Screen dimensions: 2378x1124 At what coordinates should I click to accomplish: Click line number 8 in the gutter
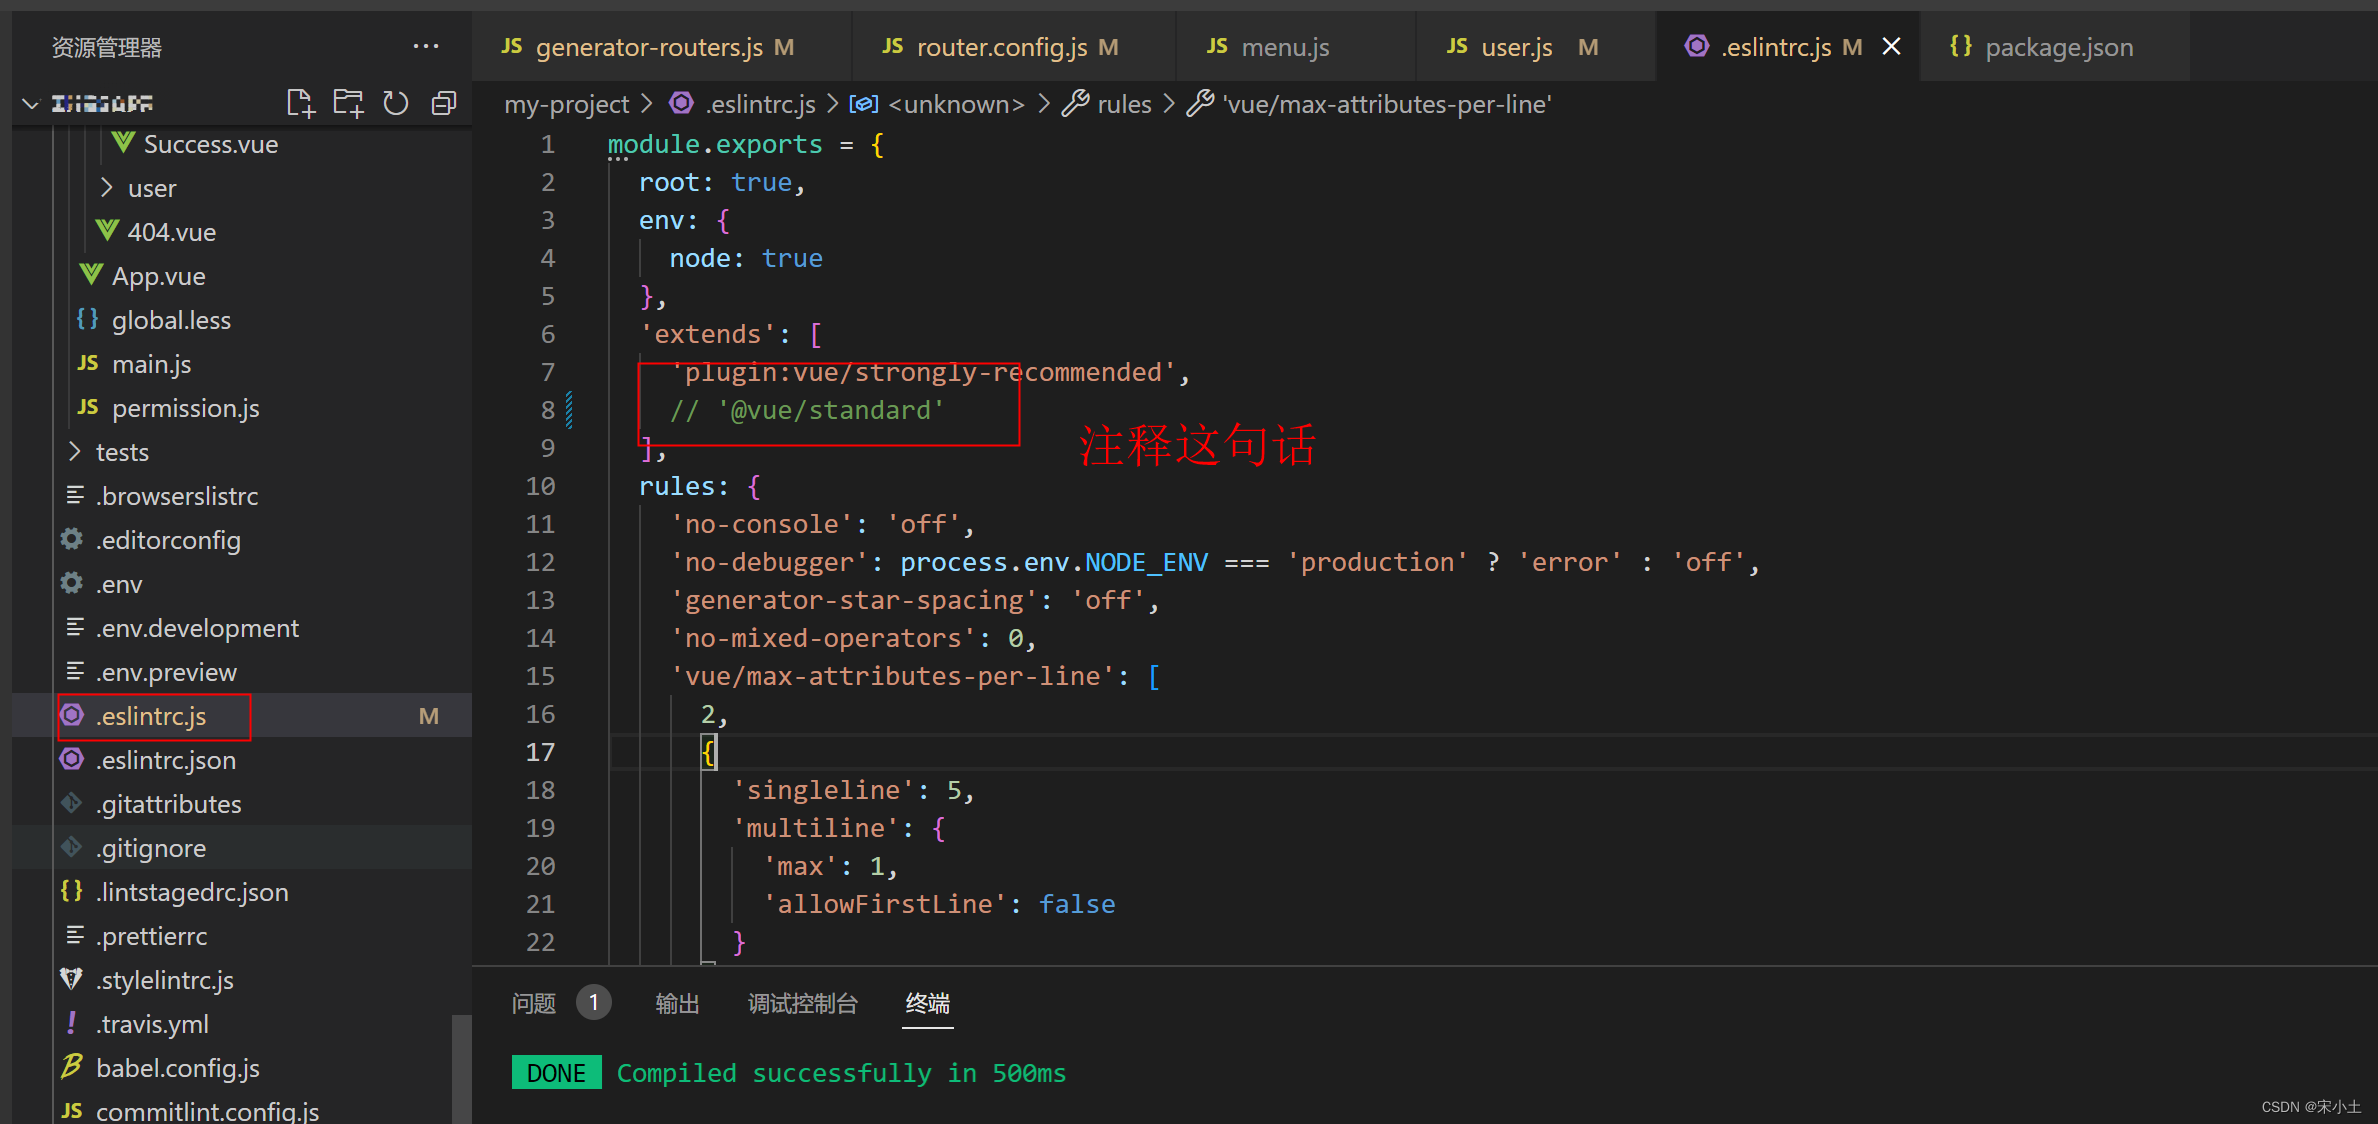pos(547,410)
